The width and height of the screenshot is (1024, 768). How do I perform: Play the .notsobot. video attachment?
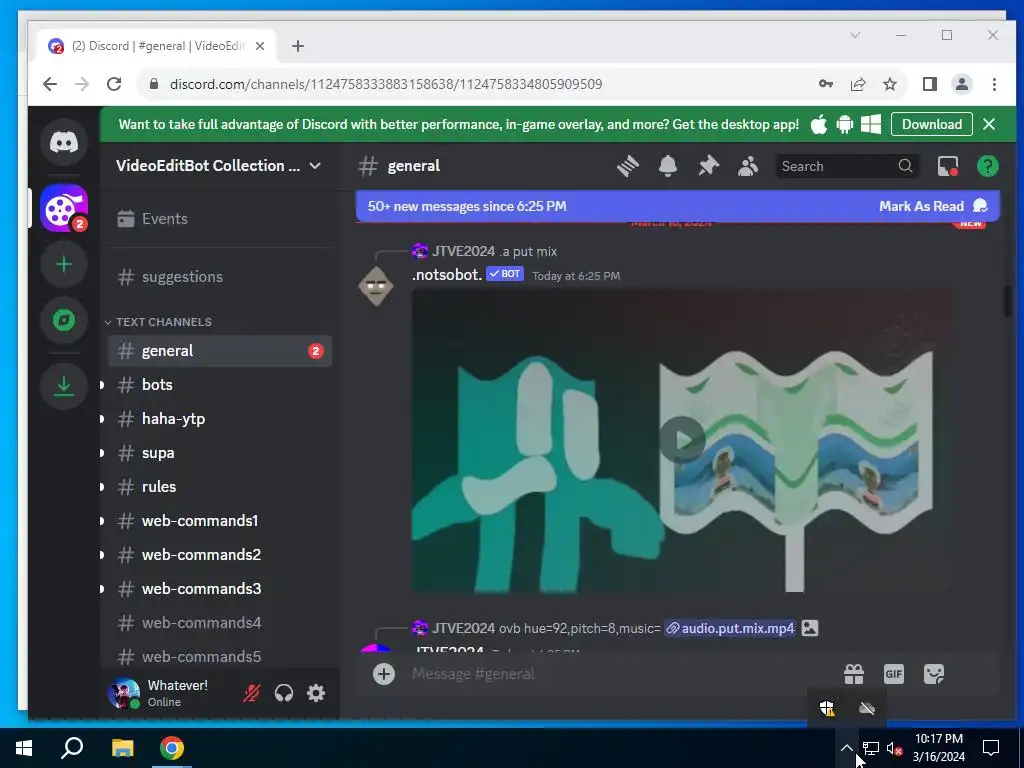tap(682, 440)
